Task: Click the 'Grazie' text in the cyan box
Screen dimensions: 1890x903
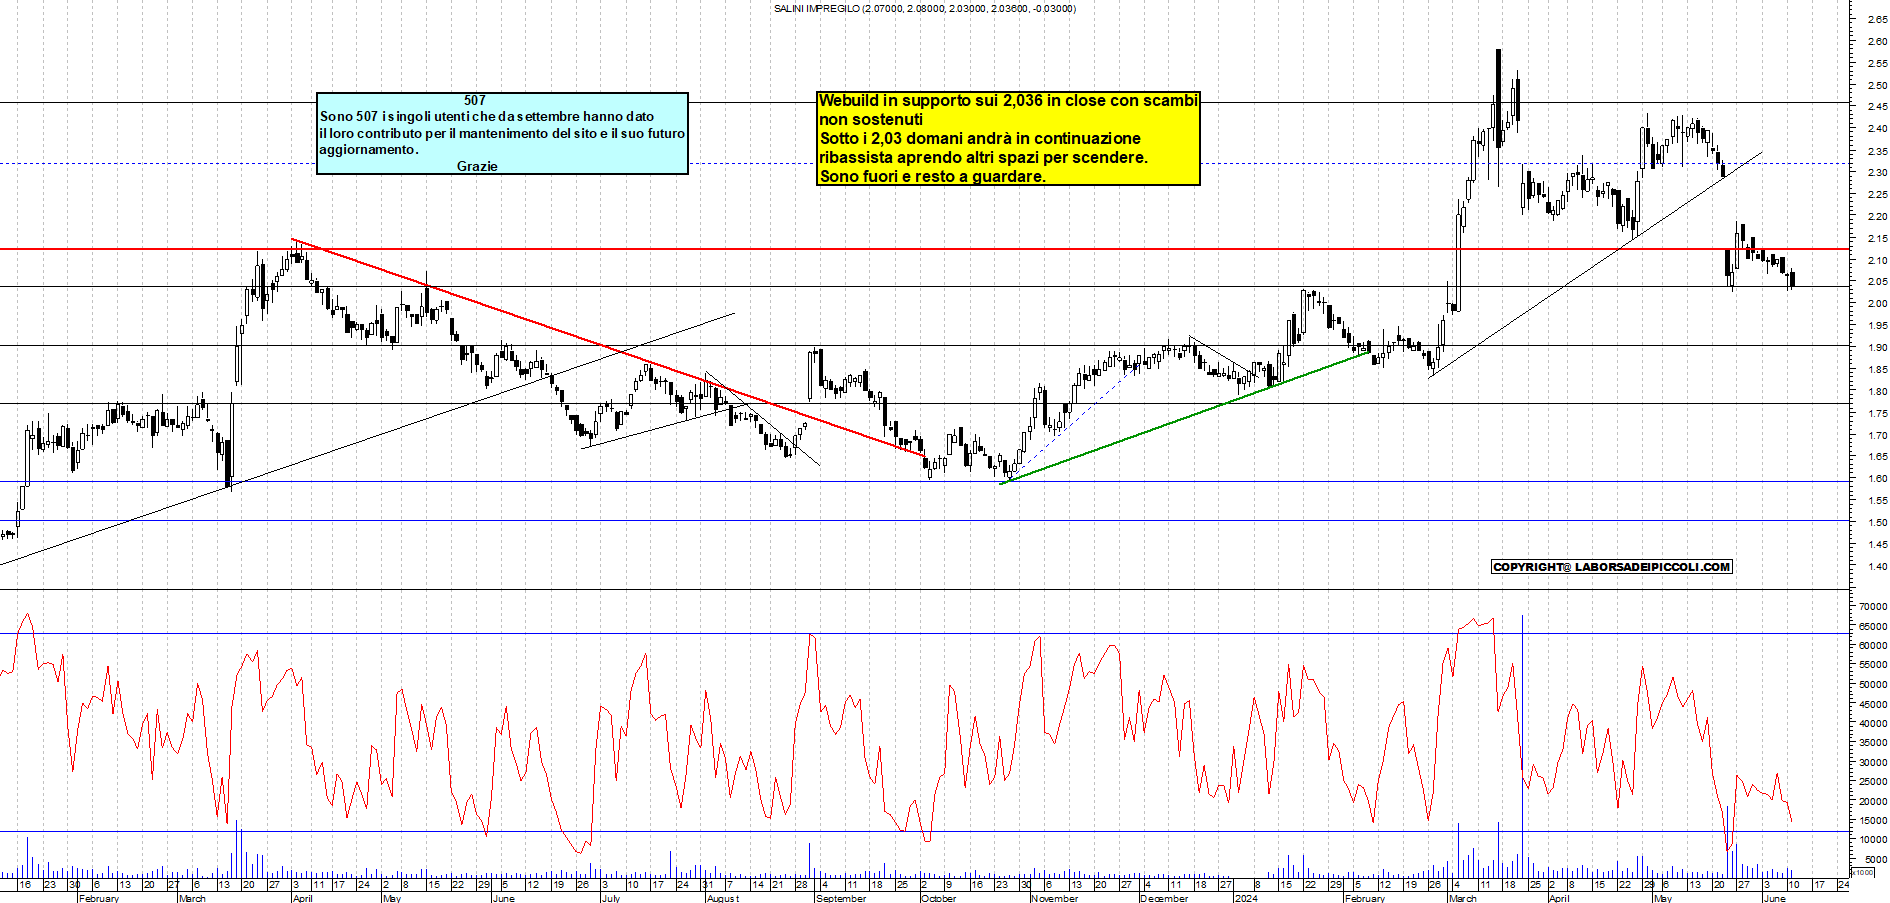Action: tap(477, 166)
